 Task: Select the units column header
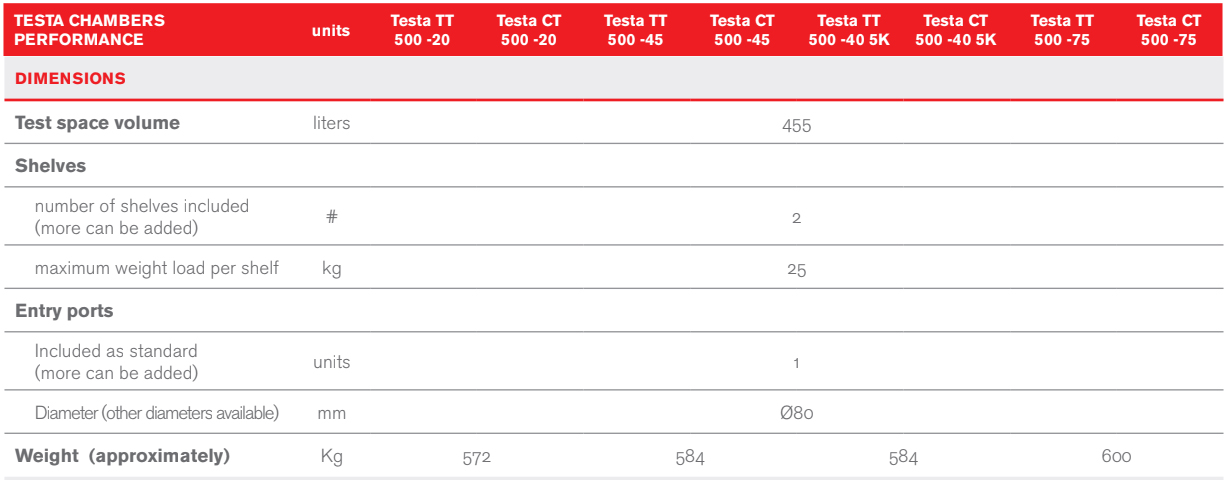point(331,30)
